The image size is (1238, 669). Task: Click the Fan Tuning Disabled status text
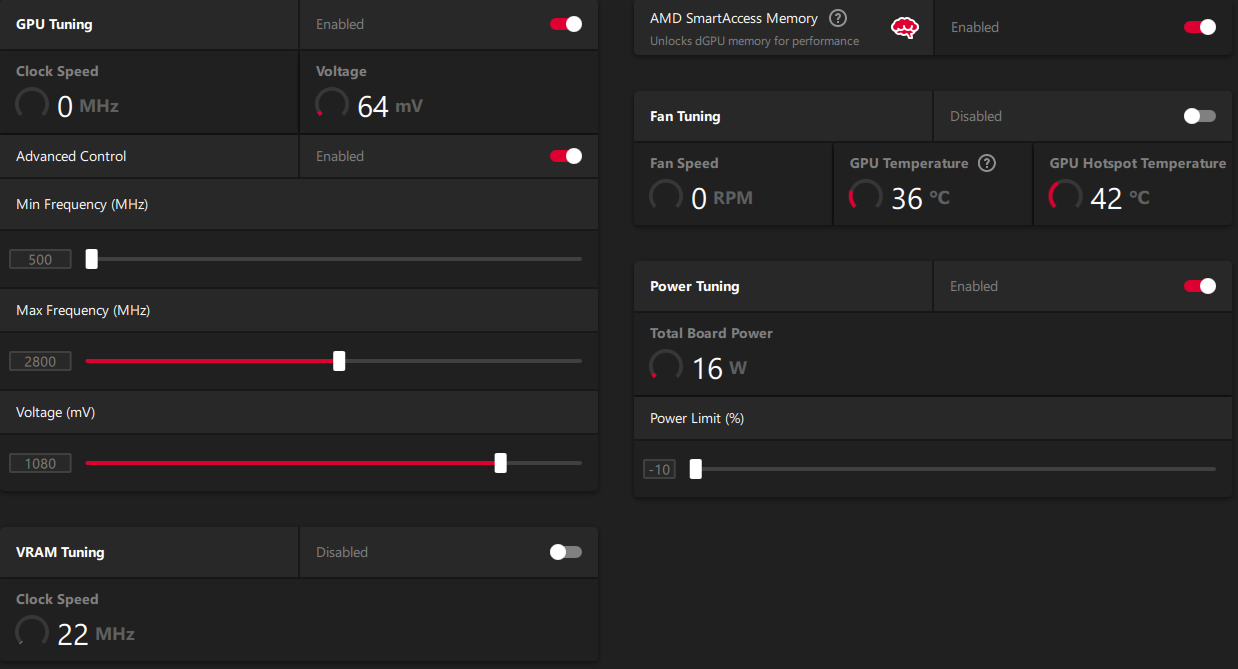coord(976,116)
